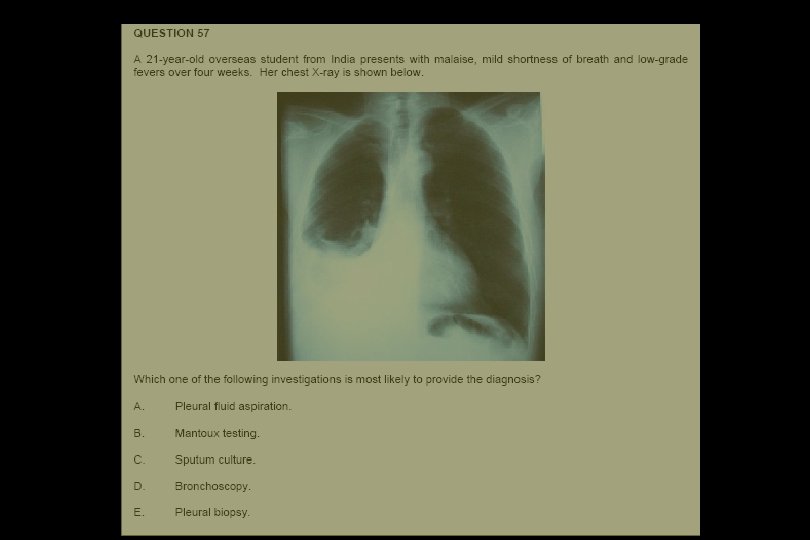This screenshot has height=540, width=810.
Task: Click the 'Which one of the following investigations' question
Action: tap(337, 379)
